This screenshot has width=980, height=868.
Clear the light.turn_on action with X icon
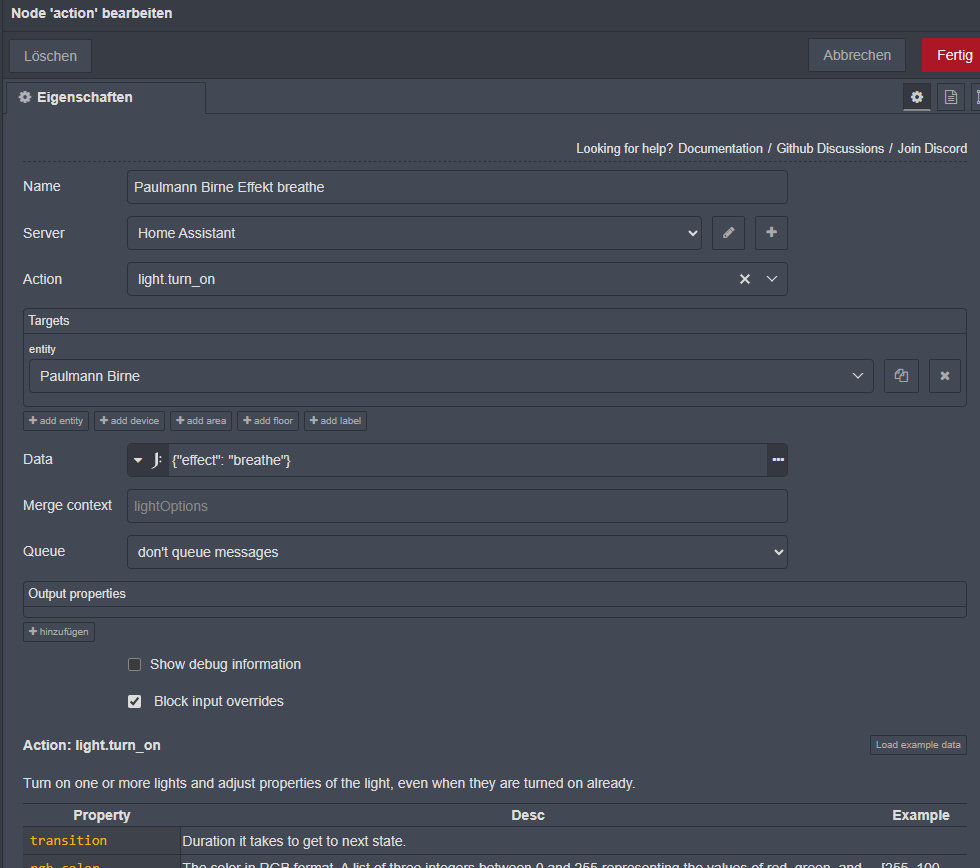pos(745,279)
